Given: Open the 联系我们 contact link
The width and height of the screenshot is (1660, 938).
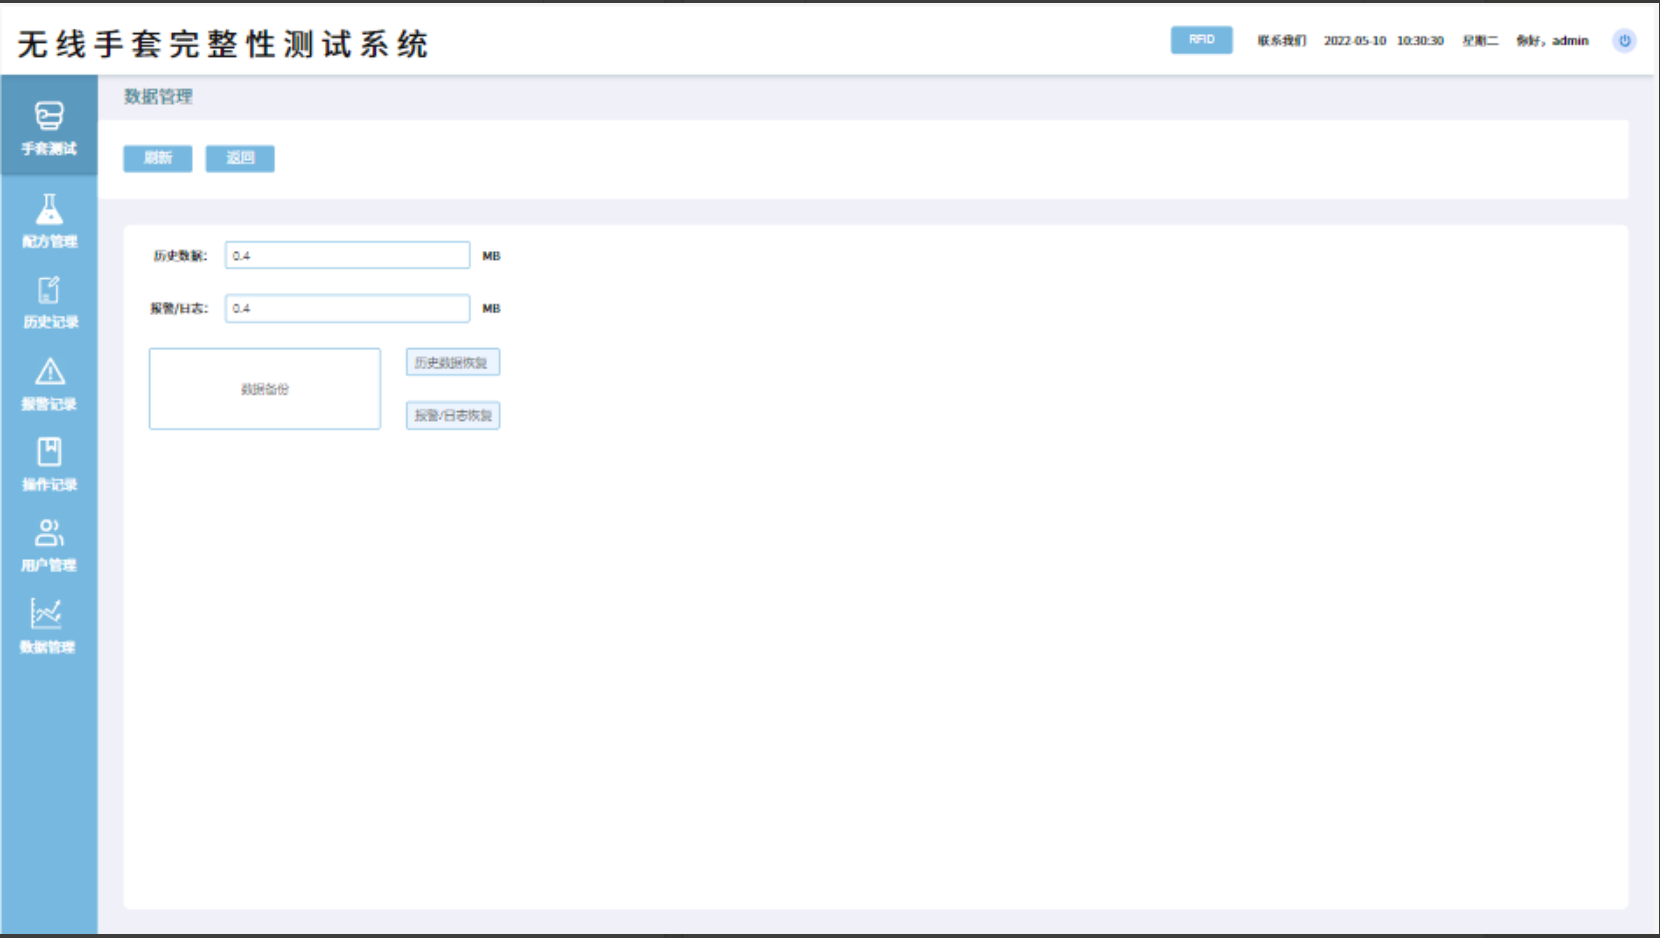Looking at the screenshot, I should [x=1281, y=41].
